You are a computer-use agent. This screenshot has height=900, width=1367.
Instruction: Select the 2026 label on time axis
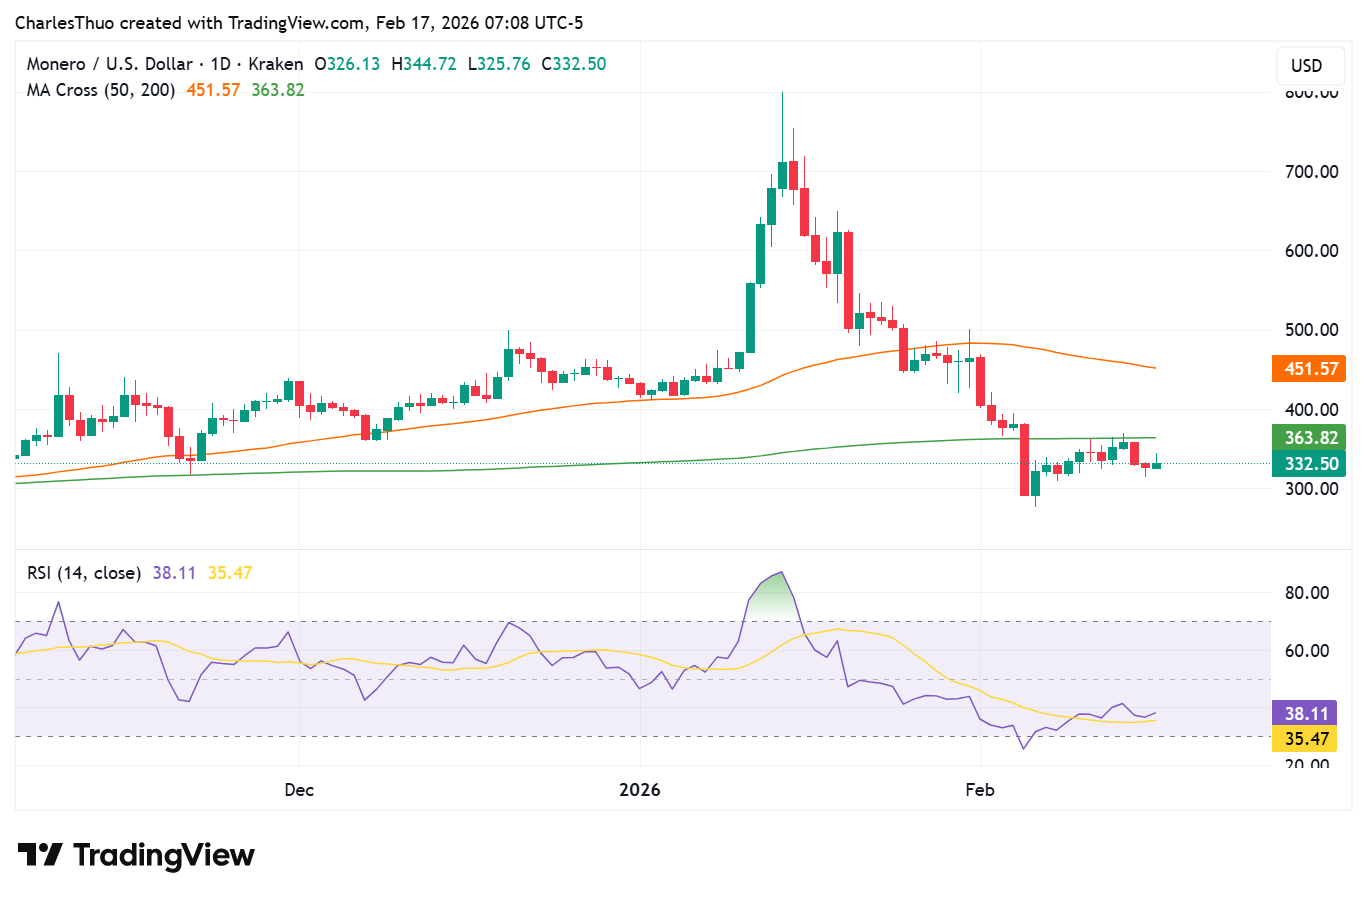pos(639,789)
